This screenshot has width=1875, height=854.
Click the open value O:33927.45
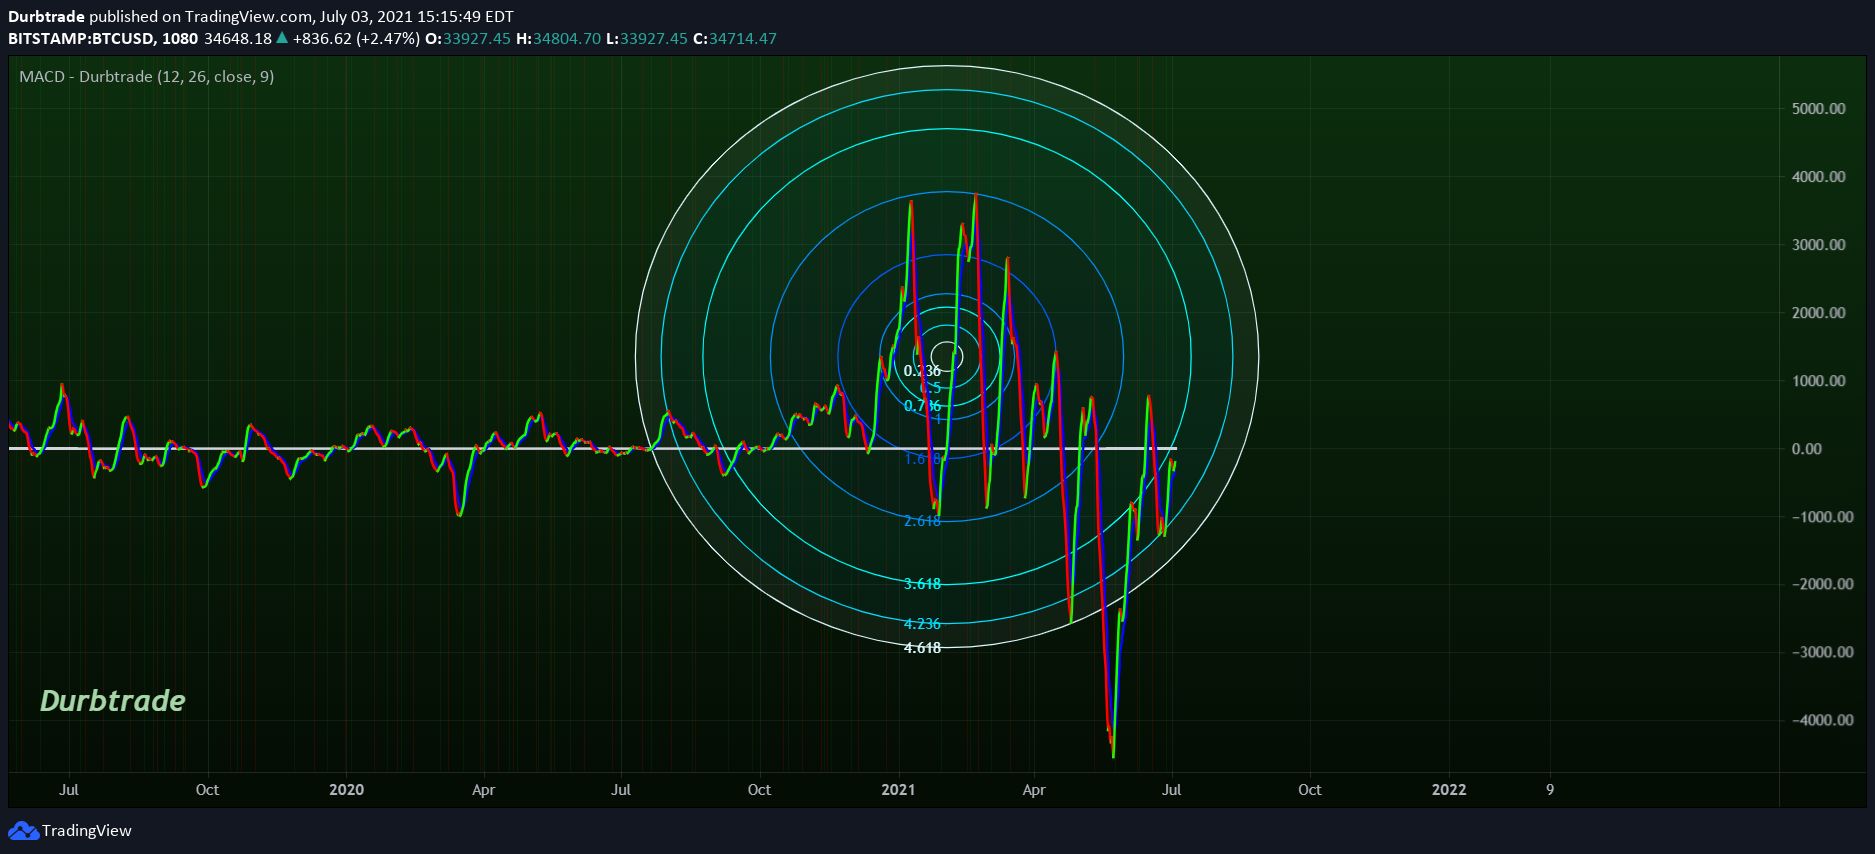tap(468, 39)
